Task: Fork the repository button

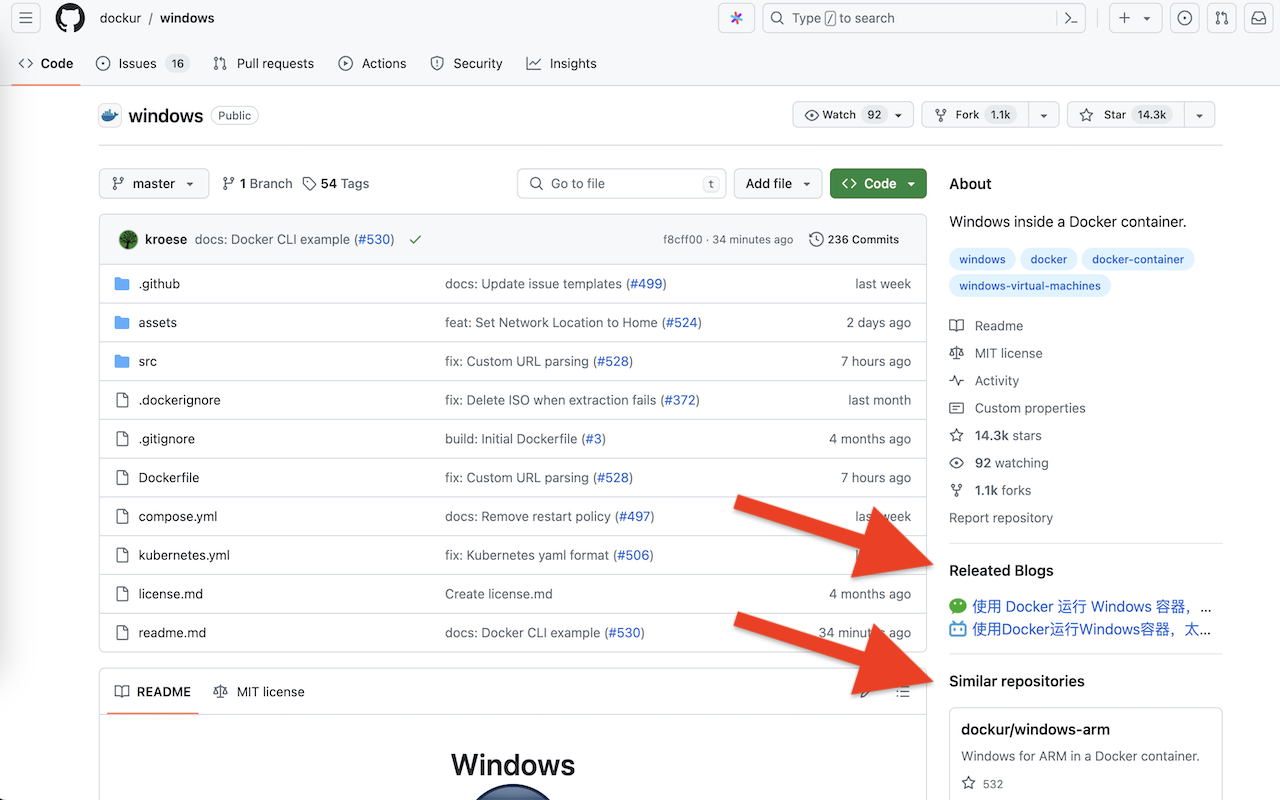Action: click(975, 115)
